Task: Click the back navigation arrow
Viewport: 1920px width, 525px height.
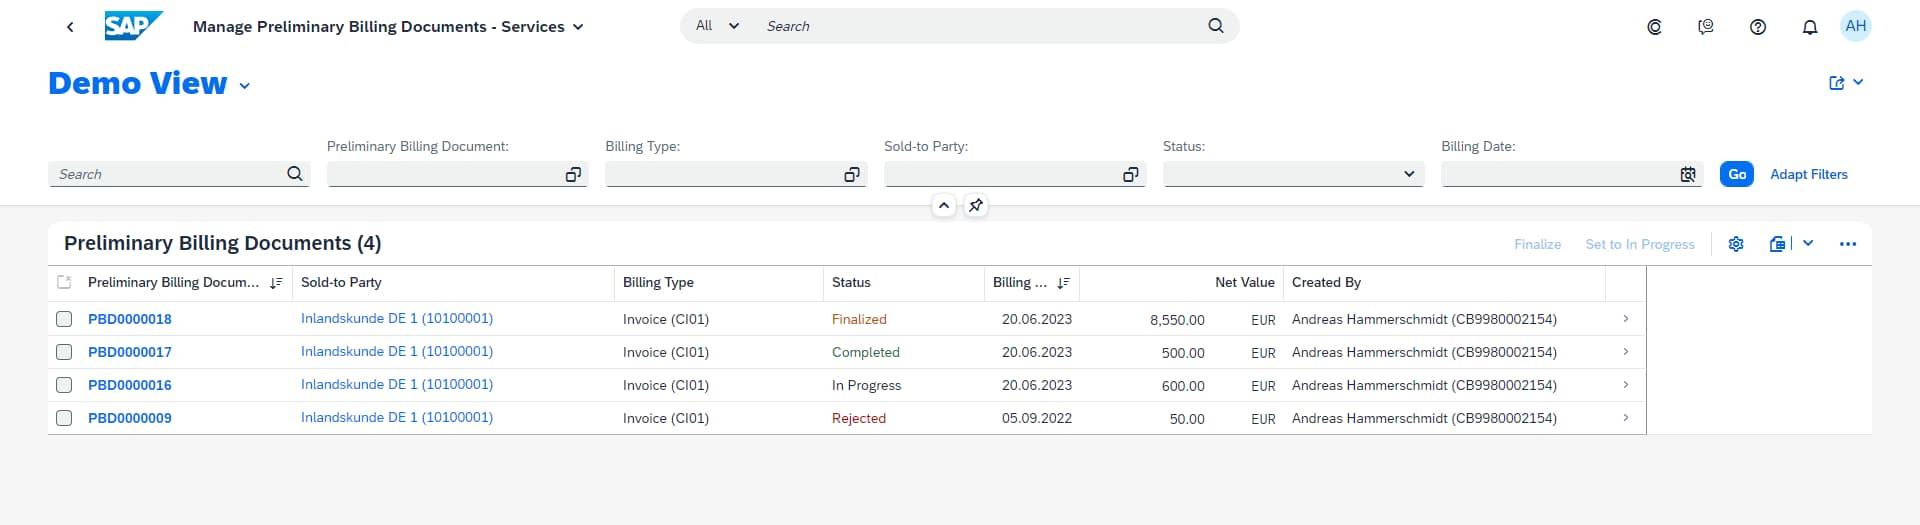Action: click(70, 27)
